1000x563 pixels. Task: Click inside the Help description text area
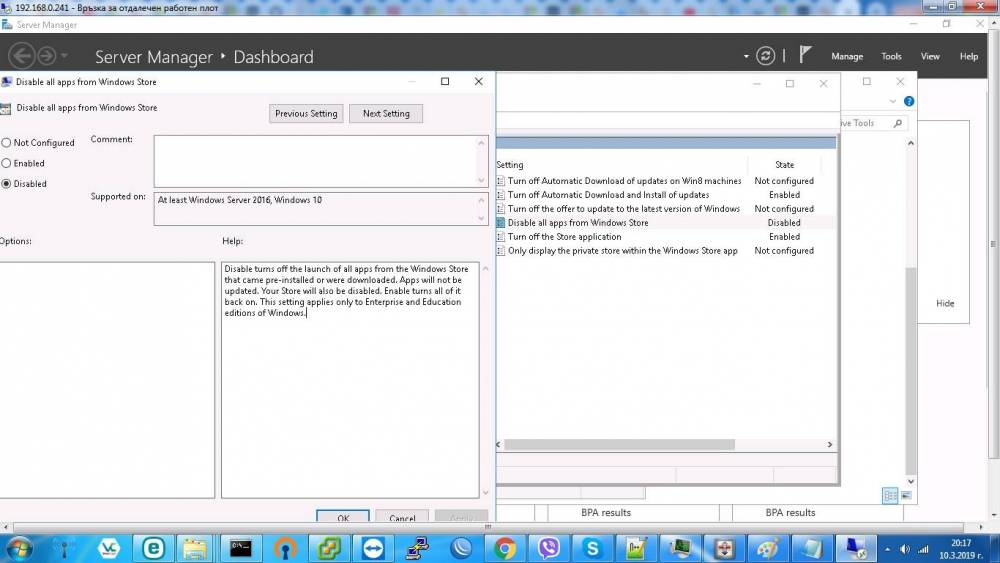(350, 380)
